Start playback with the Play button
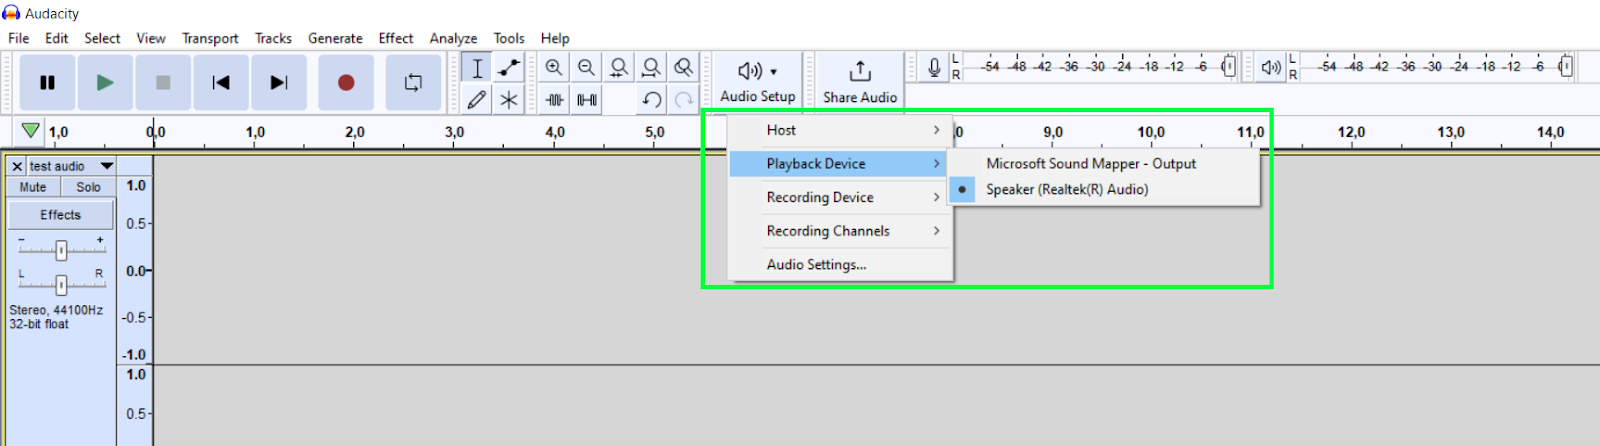 click(x=105, y=82)
